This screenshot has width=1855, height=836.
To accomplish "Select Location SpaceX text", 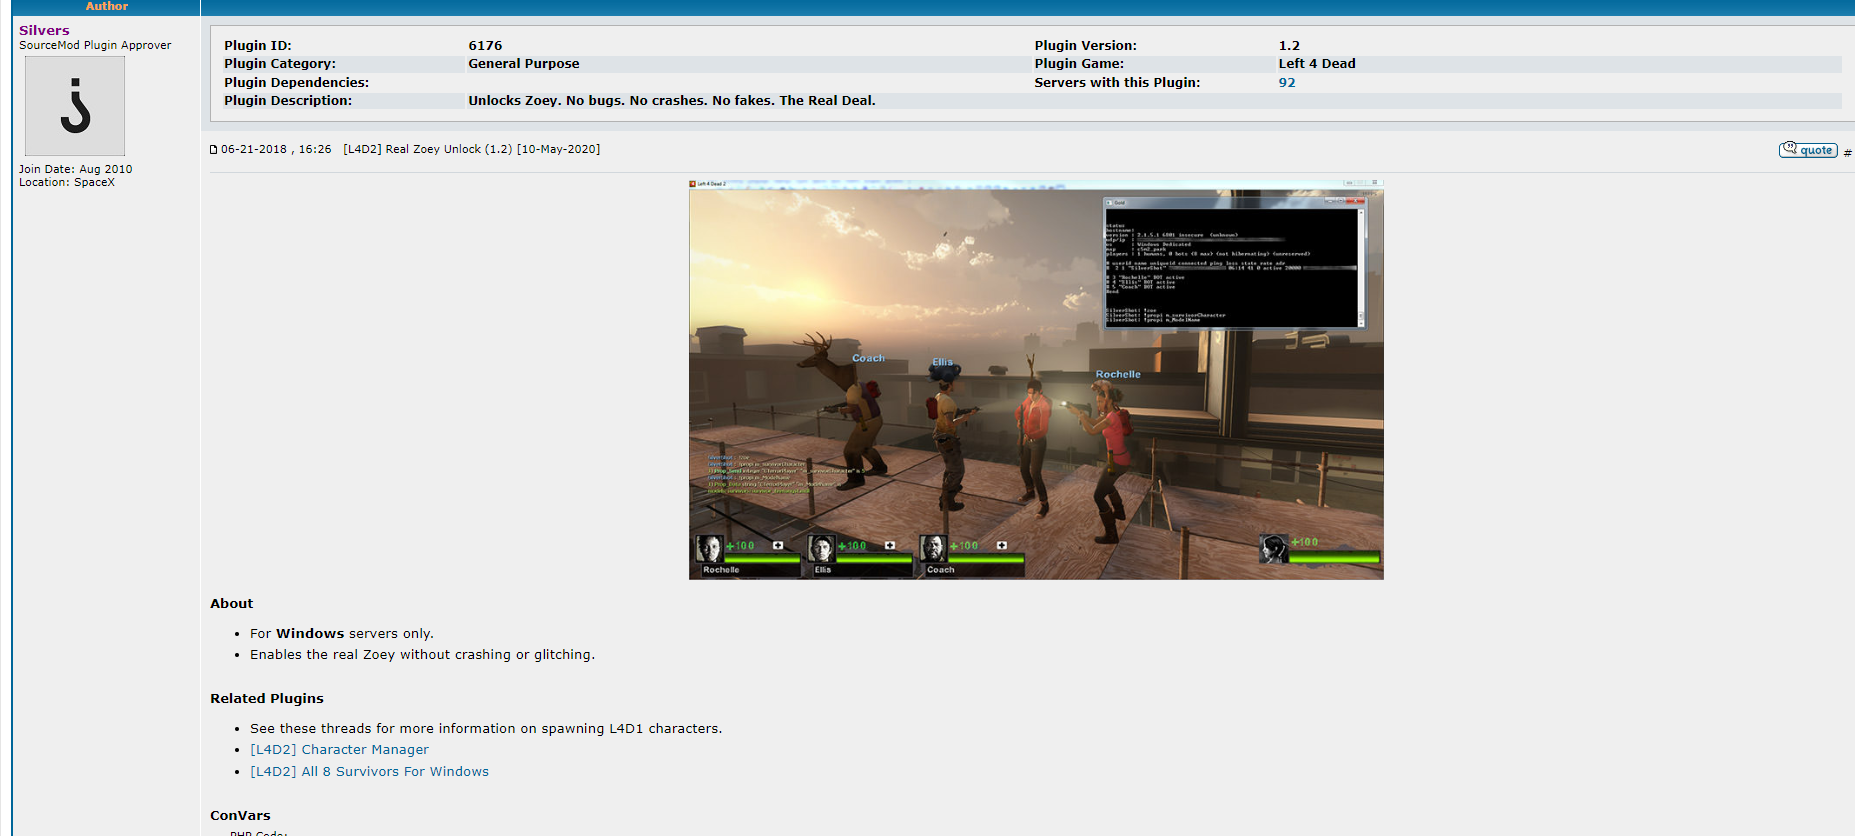I will point(67,182).
